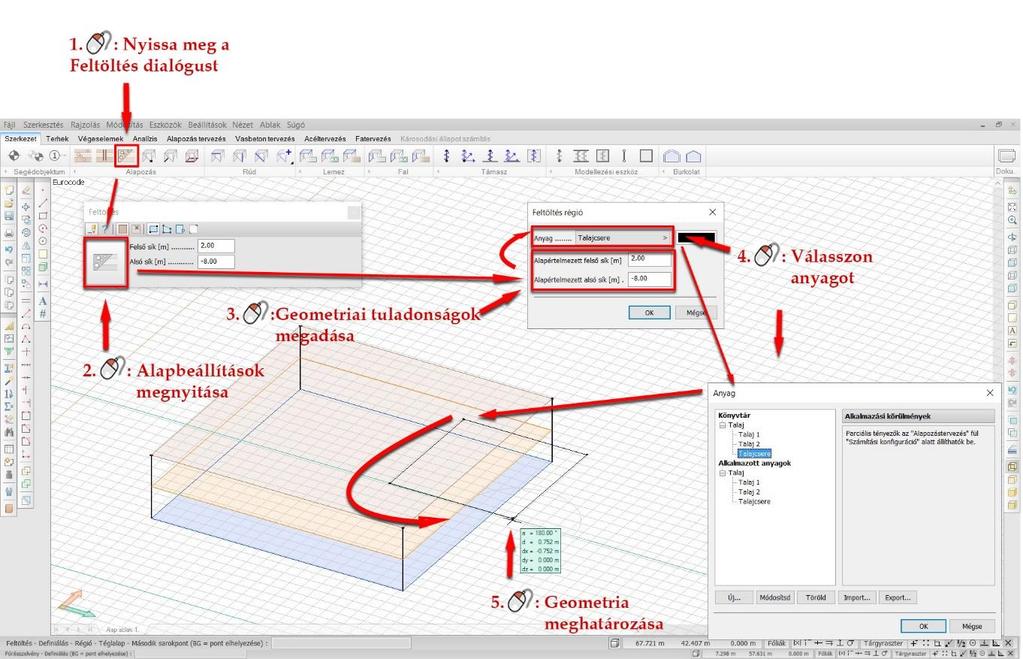Click the save icon in left toolbar

click(9, 216)
